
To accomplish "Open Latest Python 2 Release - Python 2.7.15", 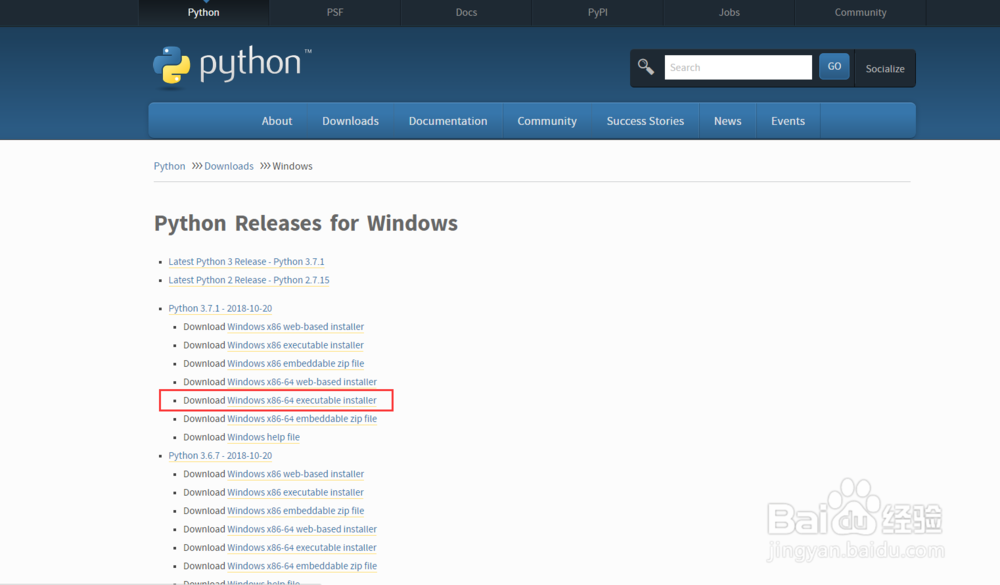I will pos(249,280).
